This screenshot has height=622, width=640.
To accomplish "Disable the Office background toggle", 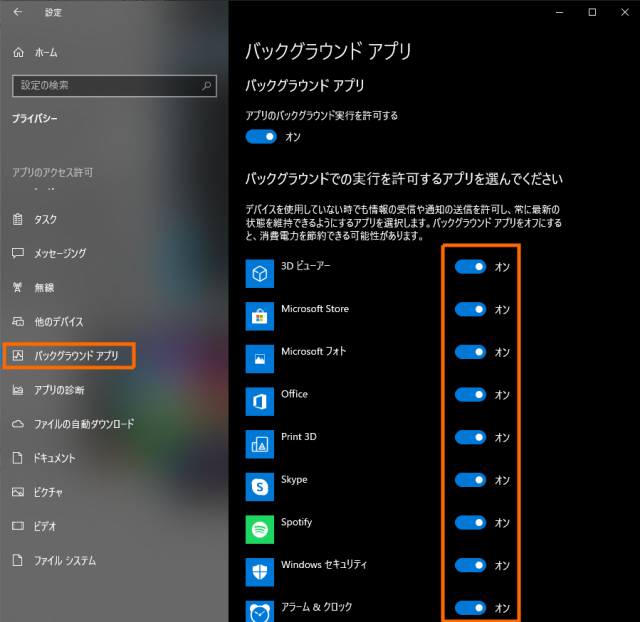I will 470,395.
